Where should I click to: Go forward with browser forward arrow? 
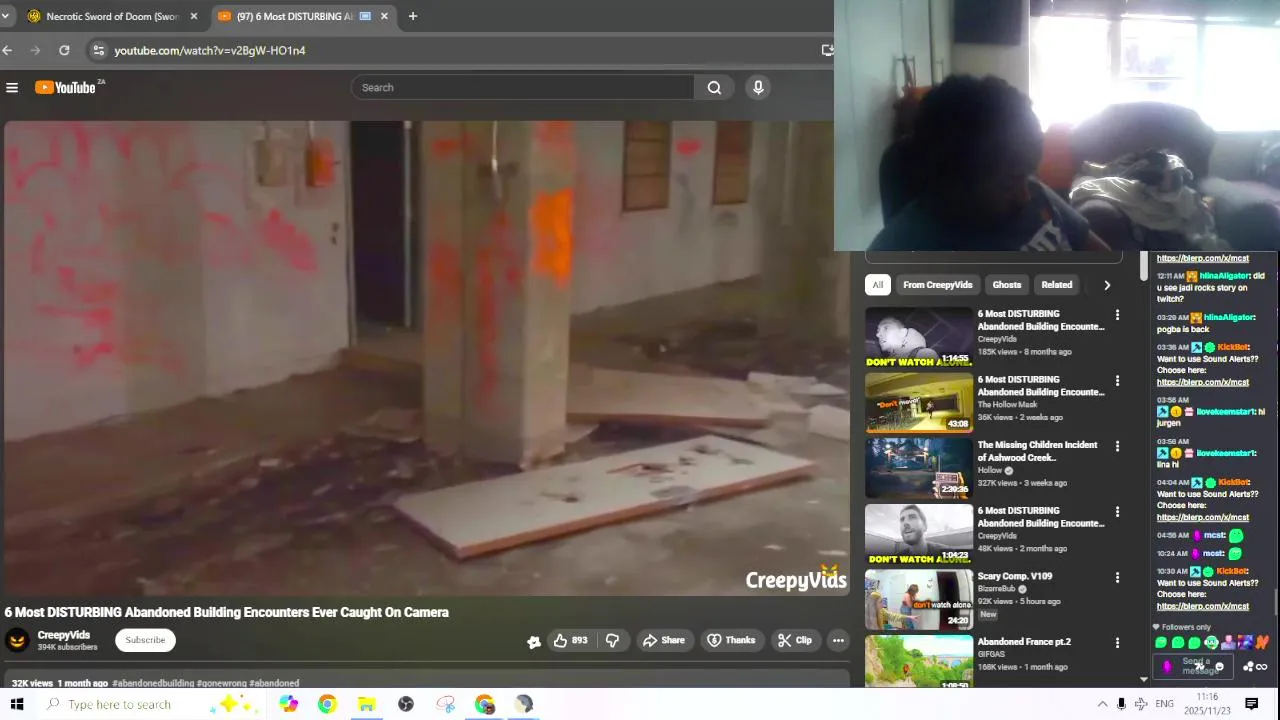tap(36, 50)
